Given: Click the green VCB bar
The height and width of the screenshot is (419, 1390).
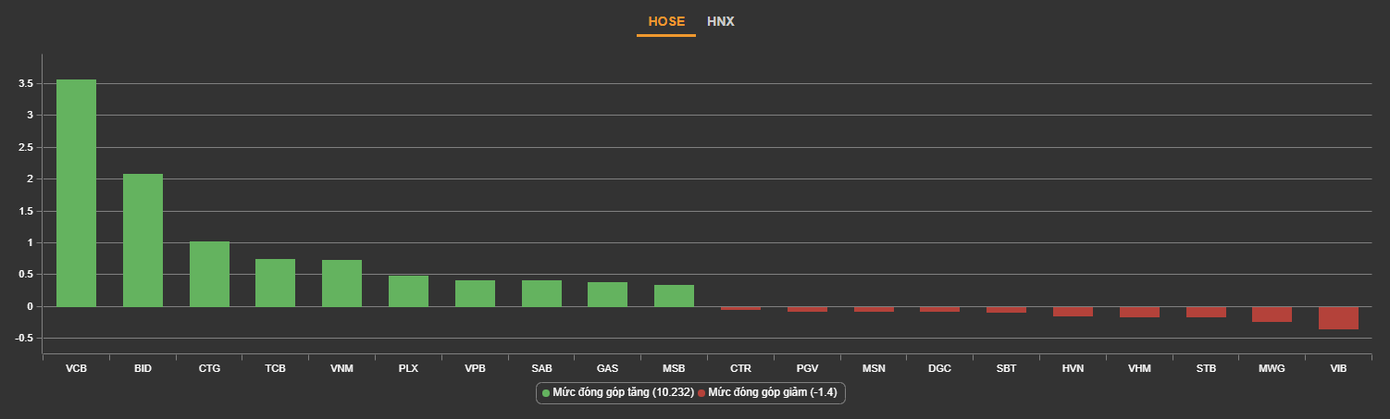Looking at the screenshot, I should [x=76, y=192].
